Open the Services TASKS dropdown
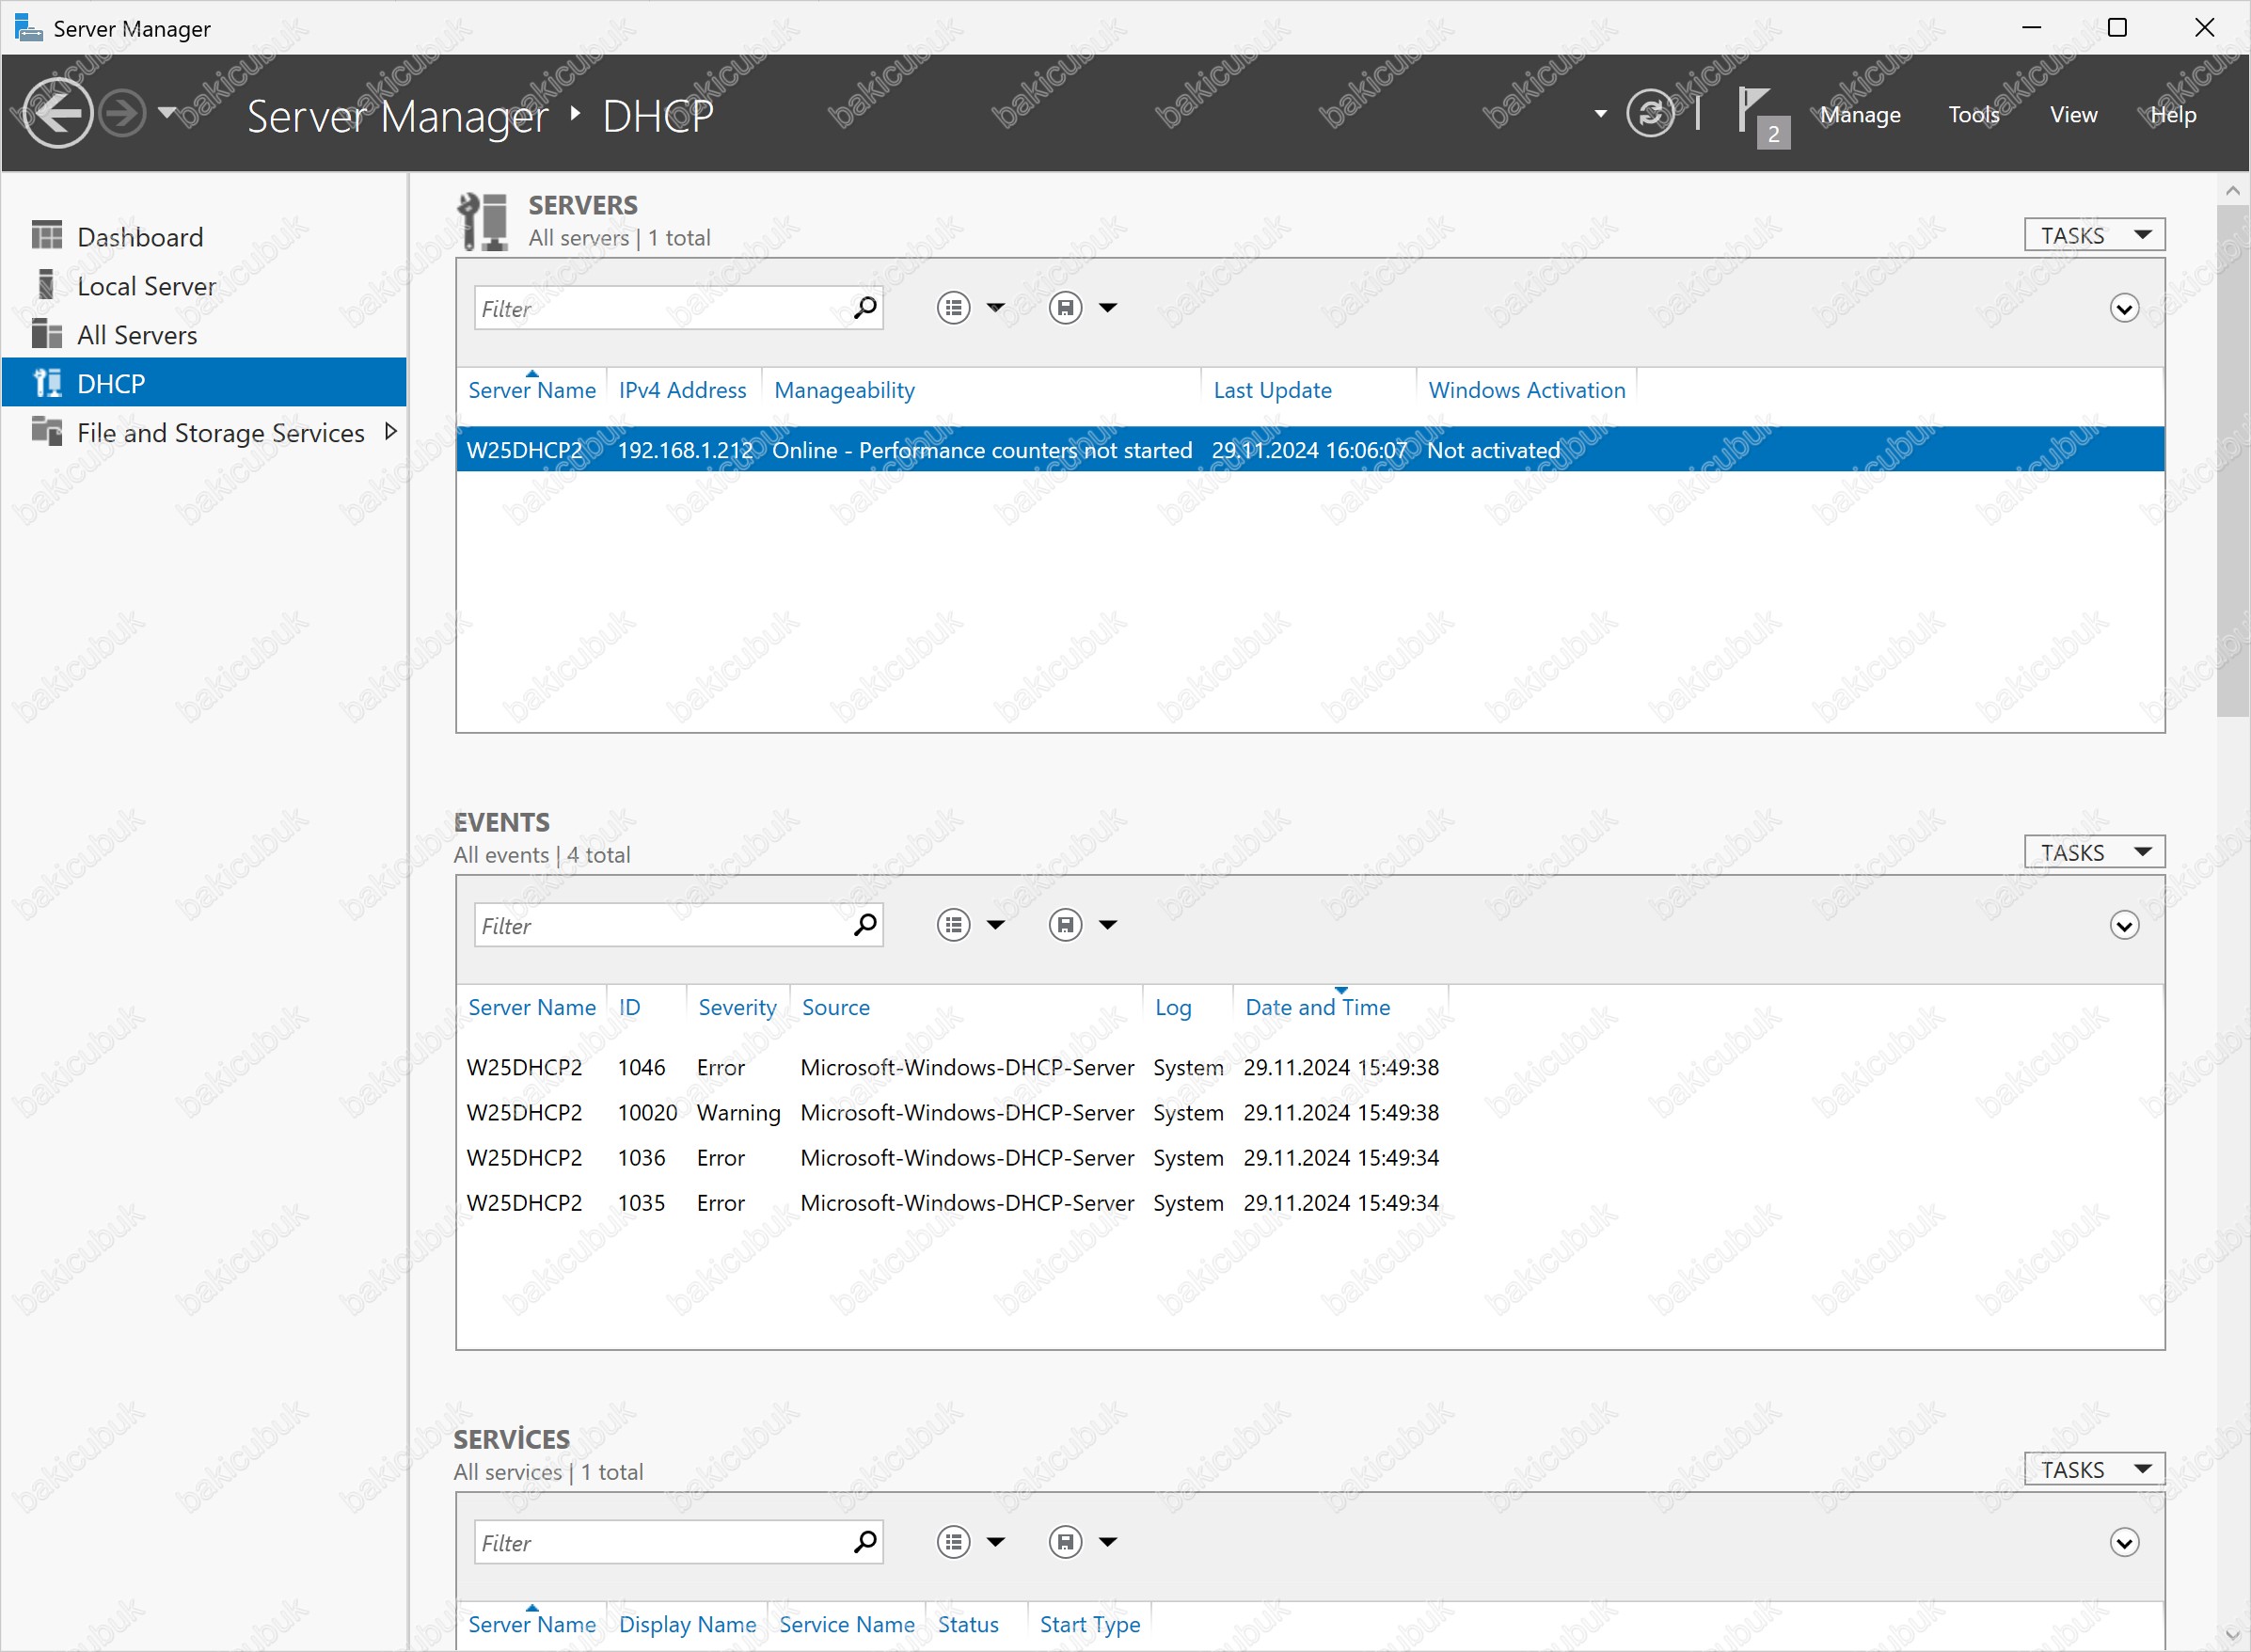 point(2094,1469)
